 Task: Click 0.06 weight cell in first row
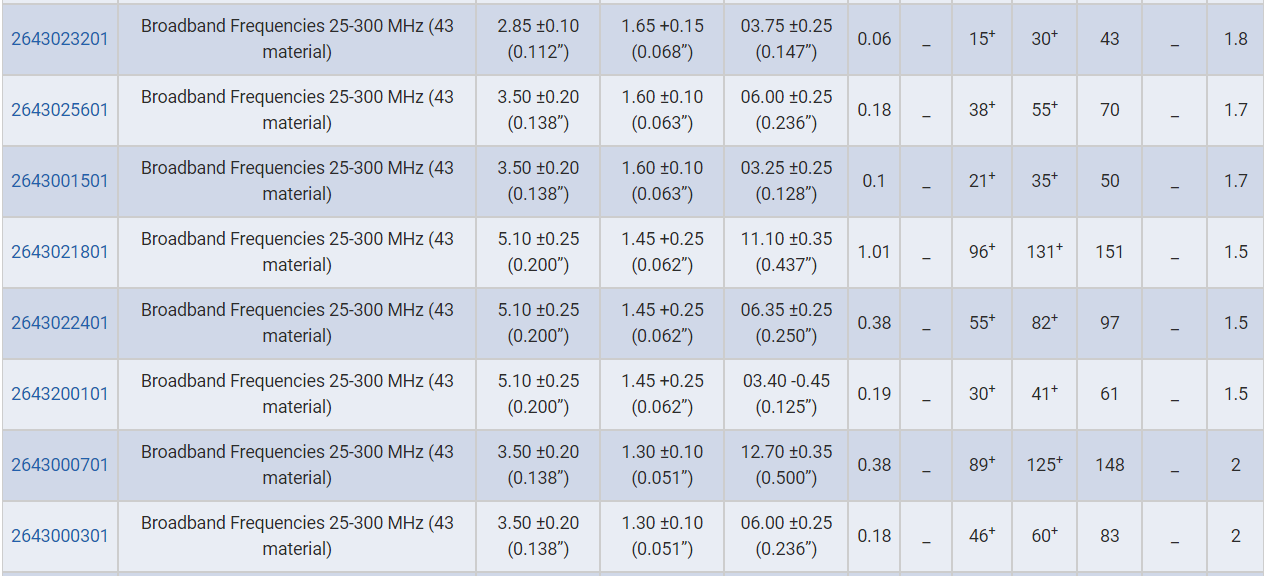coord(874,39)
